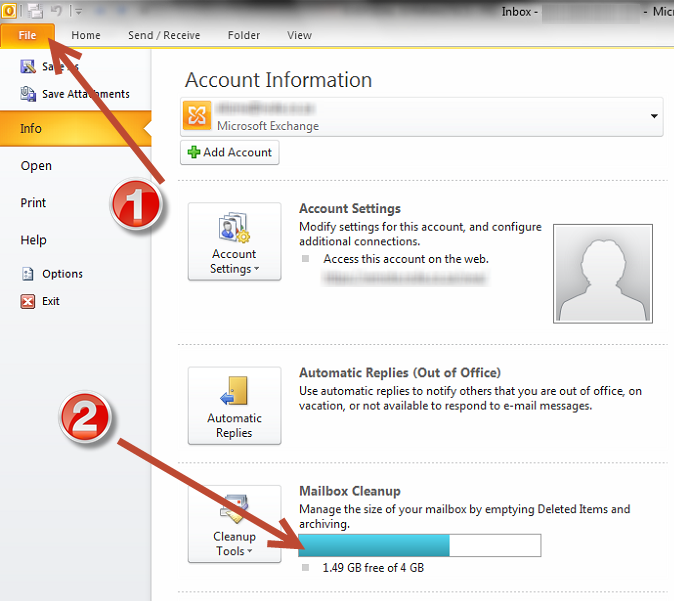
Task: Open the File tab
Action: pyautogui.click(x=27, y=35)
